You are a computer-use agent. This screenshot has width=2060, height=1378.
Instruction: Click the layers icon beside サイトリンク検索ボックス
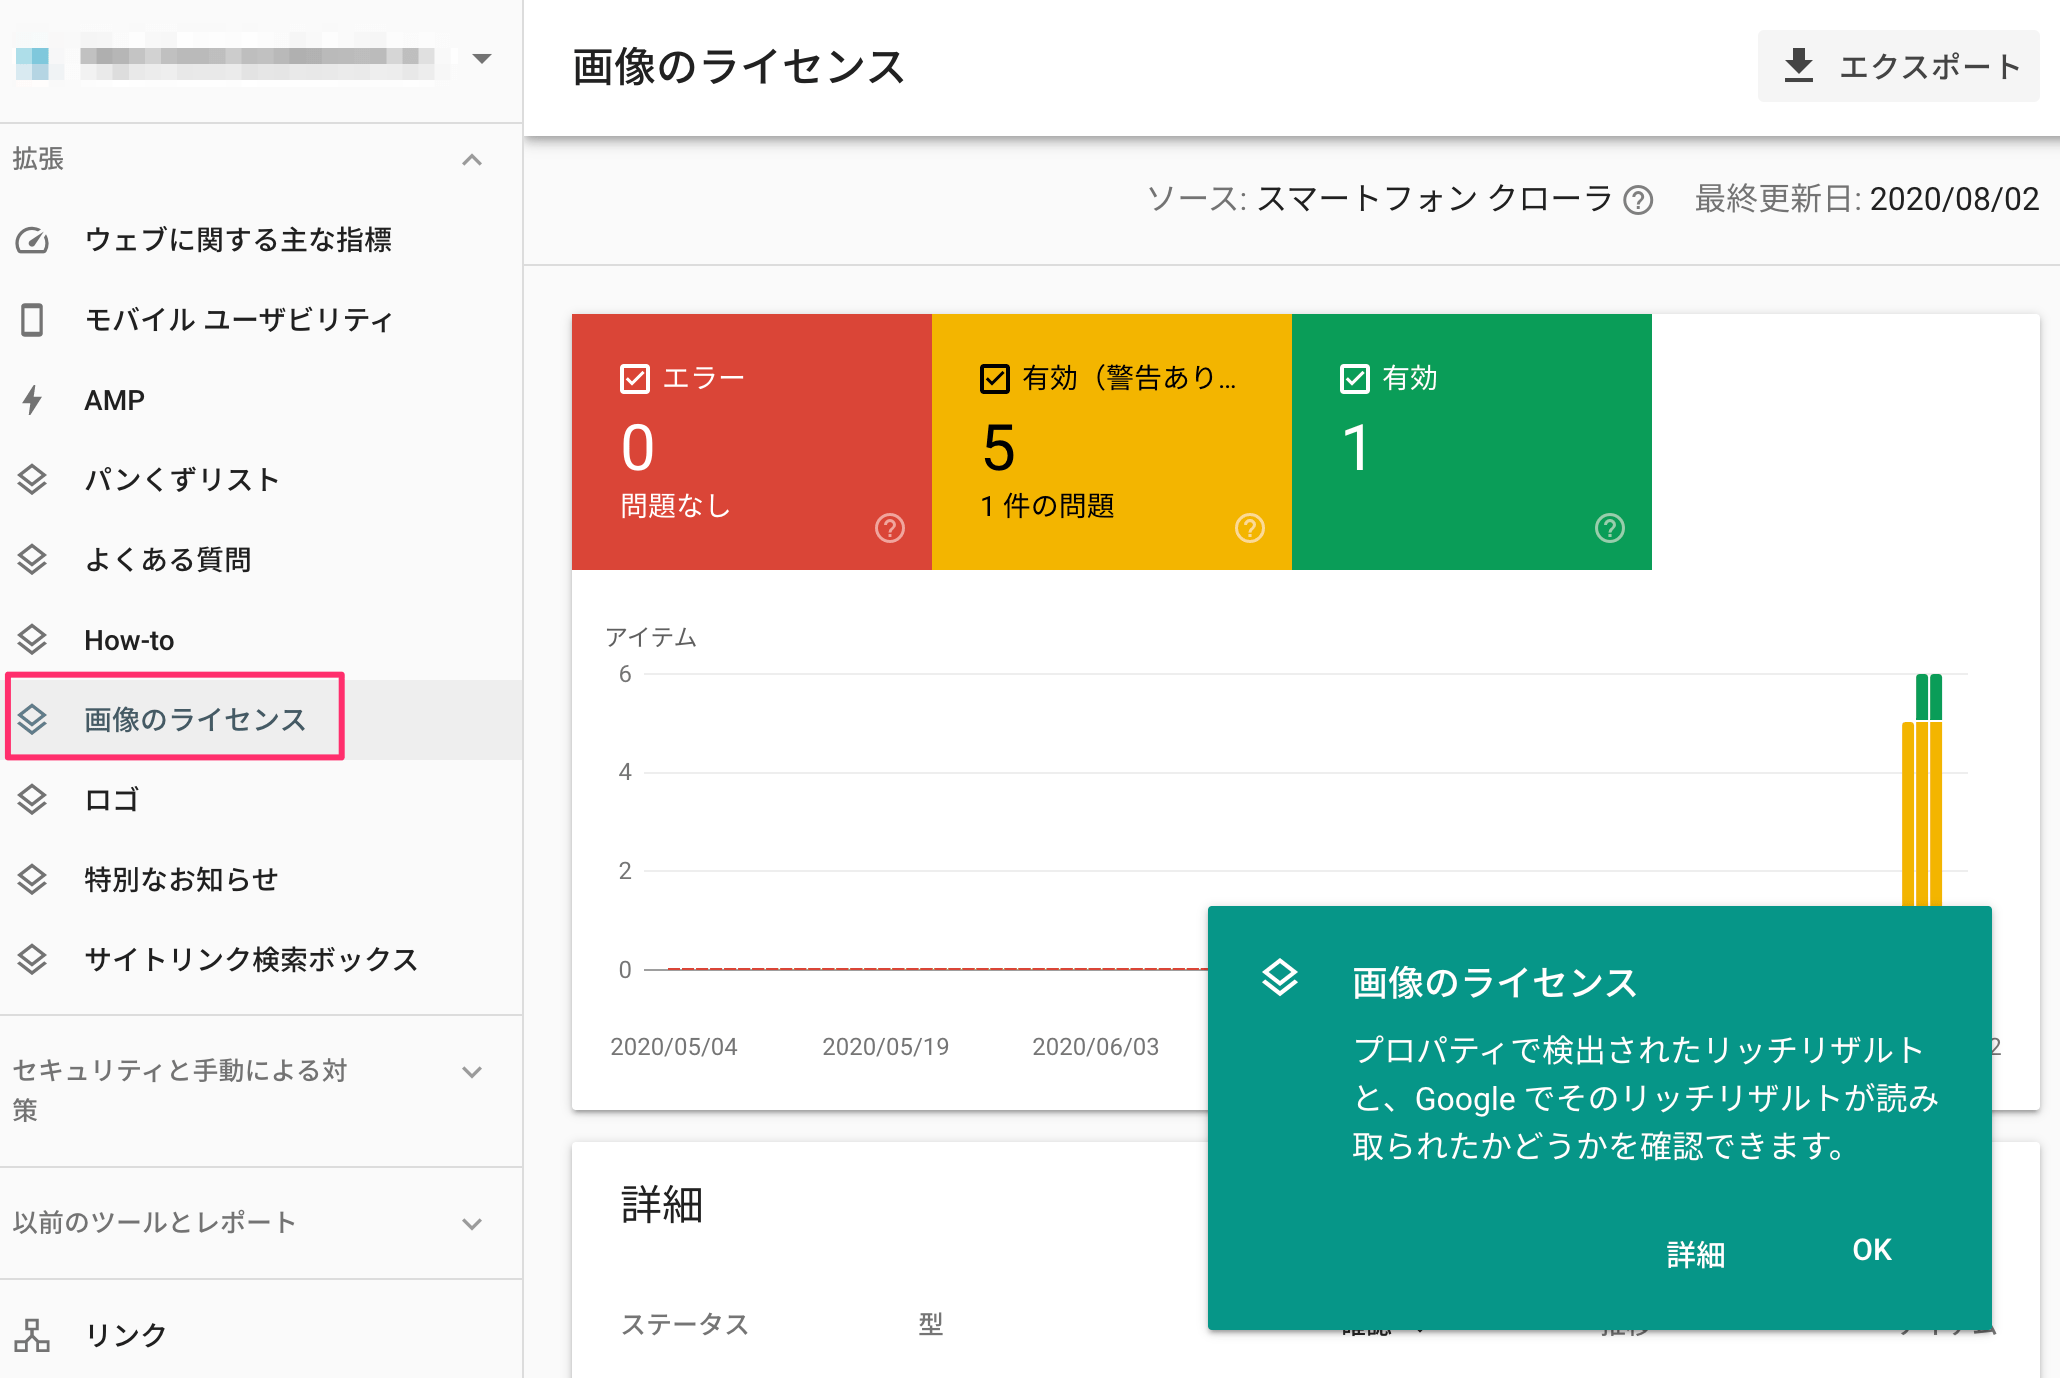[x=32, y=960]
